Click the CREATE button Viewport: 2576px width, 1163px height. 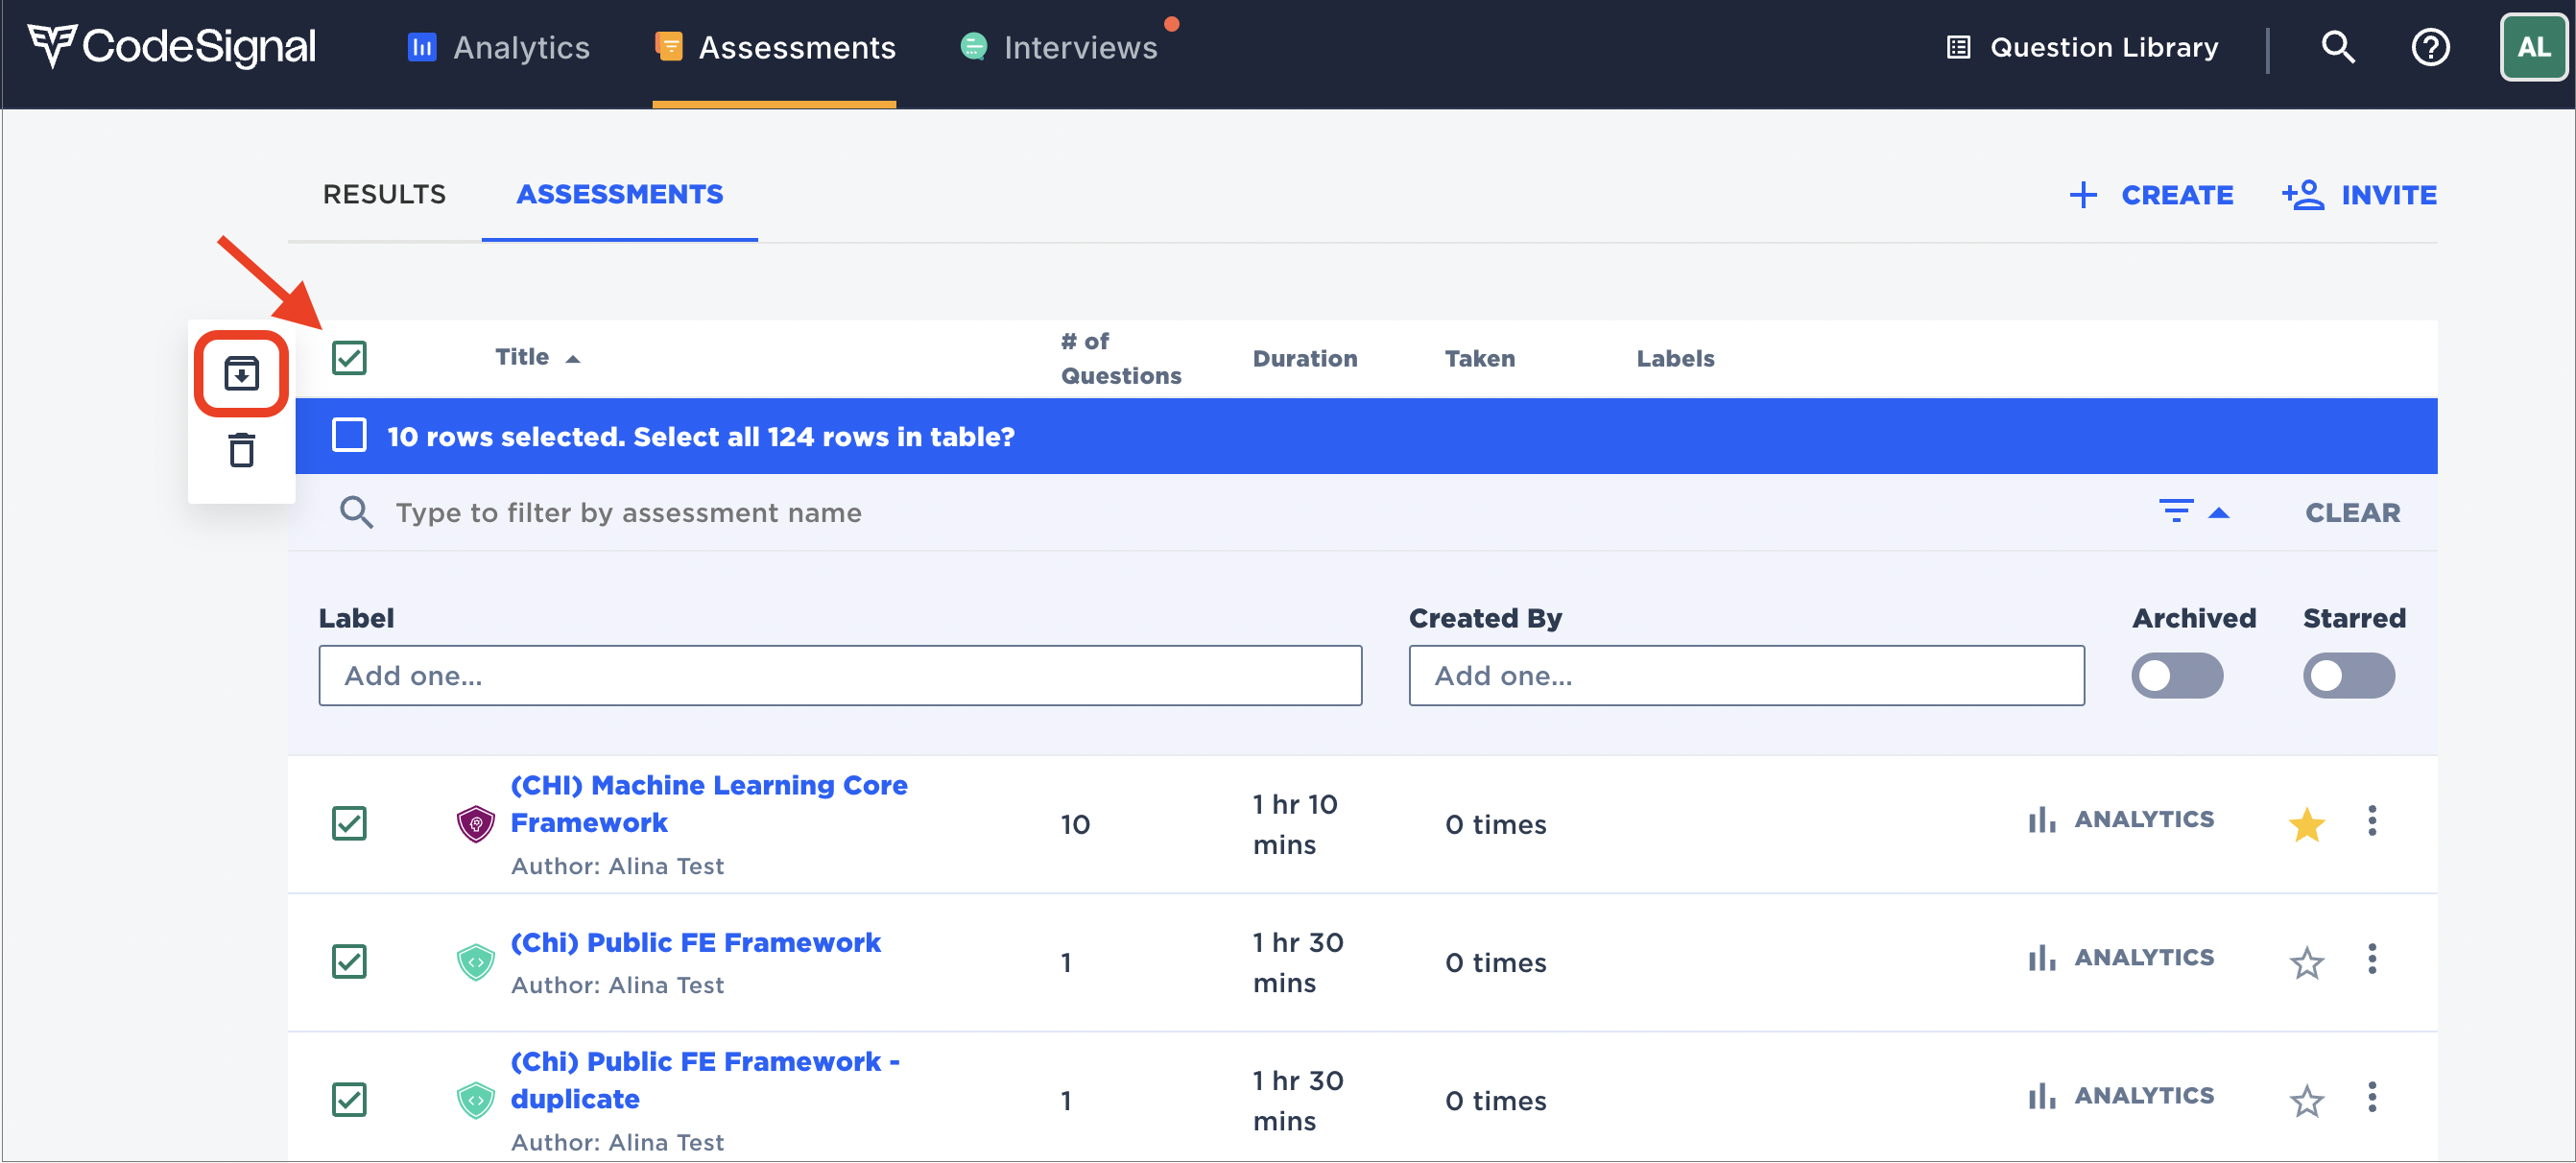(x=2150, y=195)
